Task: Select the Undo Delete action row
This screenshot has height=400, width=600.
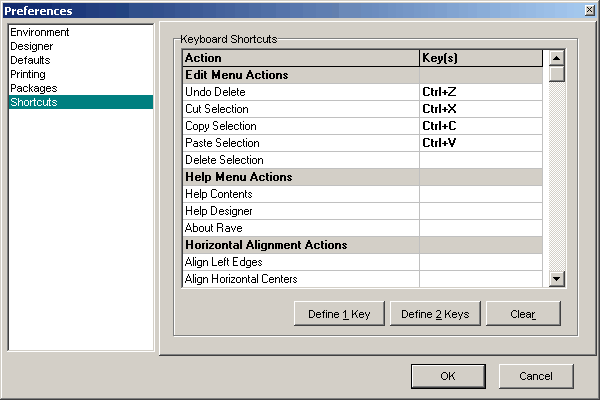Action: [x=300, y=92]
